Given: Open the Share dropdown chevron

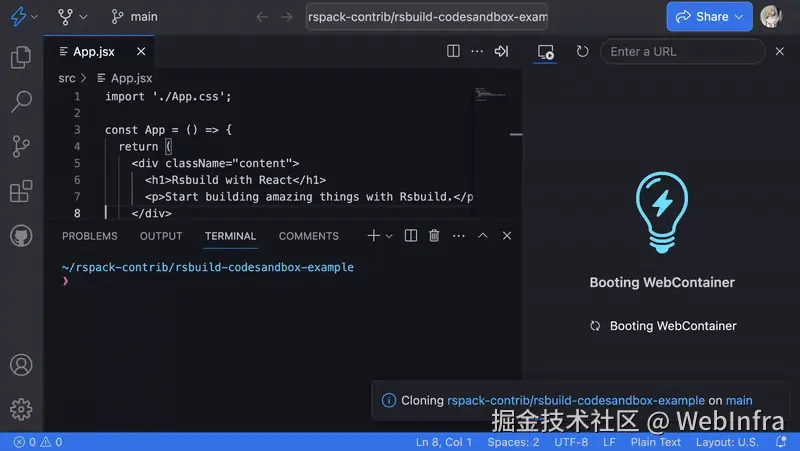Looking at the screenshot, I should [x=739, y=17].
